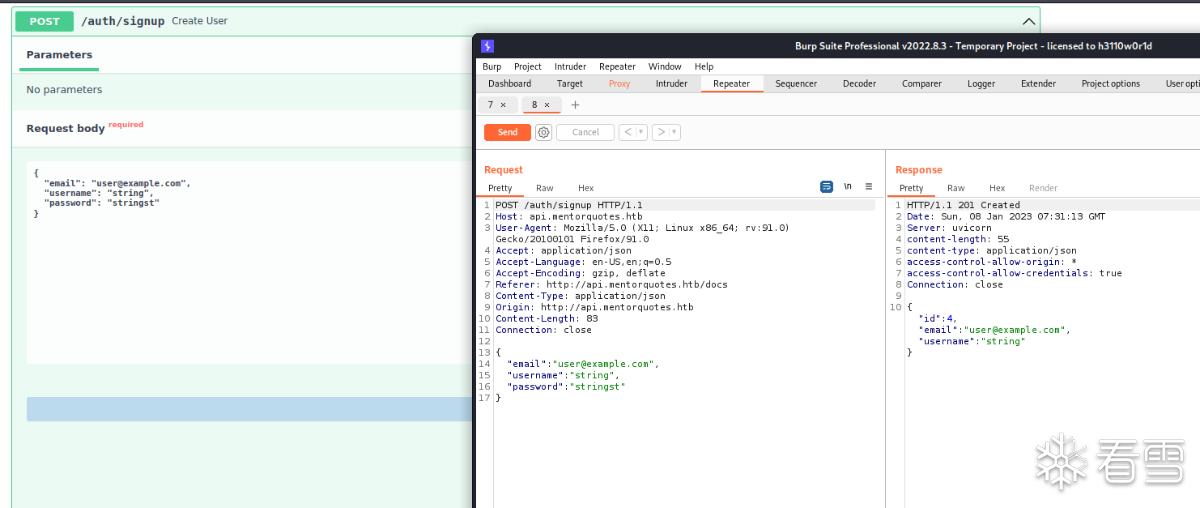Switch to the Decoder tab
The image size is (1200, 508).
[859, 84]
